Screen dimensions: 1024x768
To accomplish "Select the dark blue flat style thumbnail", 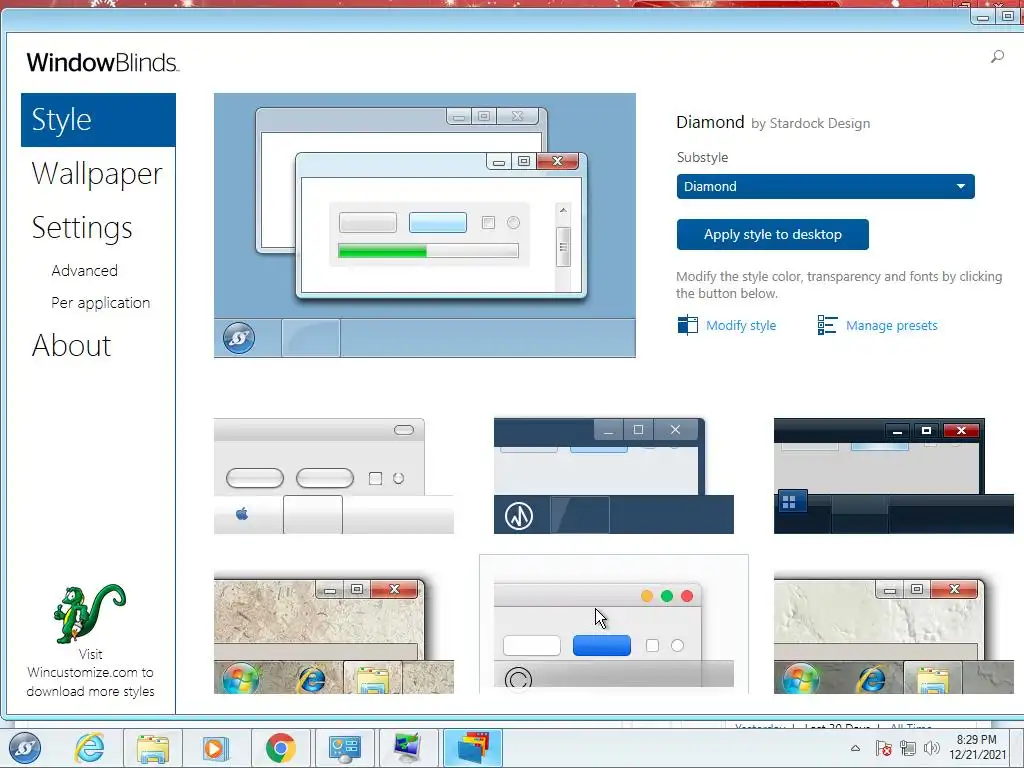I will tap(614, 476).
